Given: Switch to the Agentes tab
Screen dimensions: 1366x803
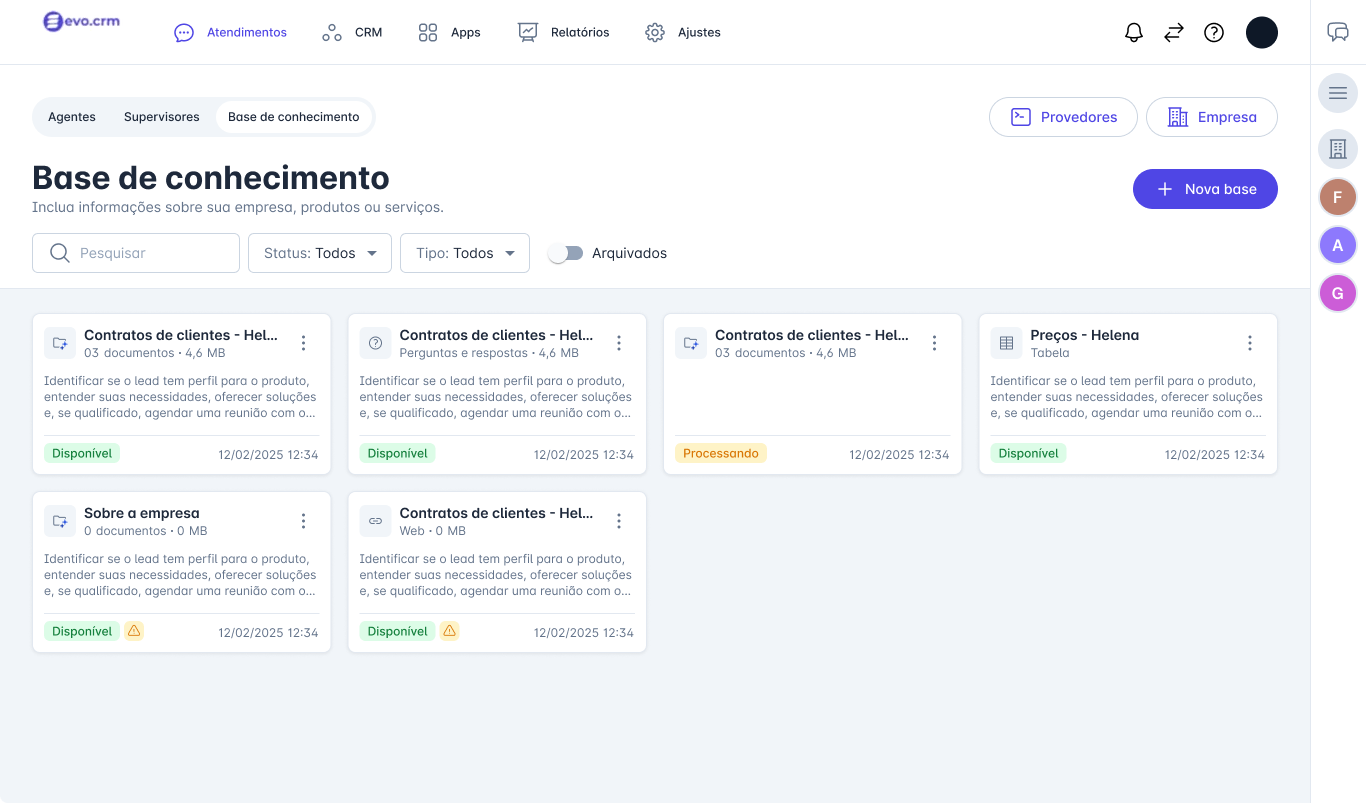Looking at the screenshot, I should [72, 117].
